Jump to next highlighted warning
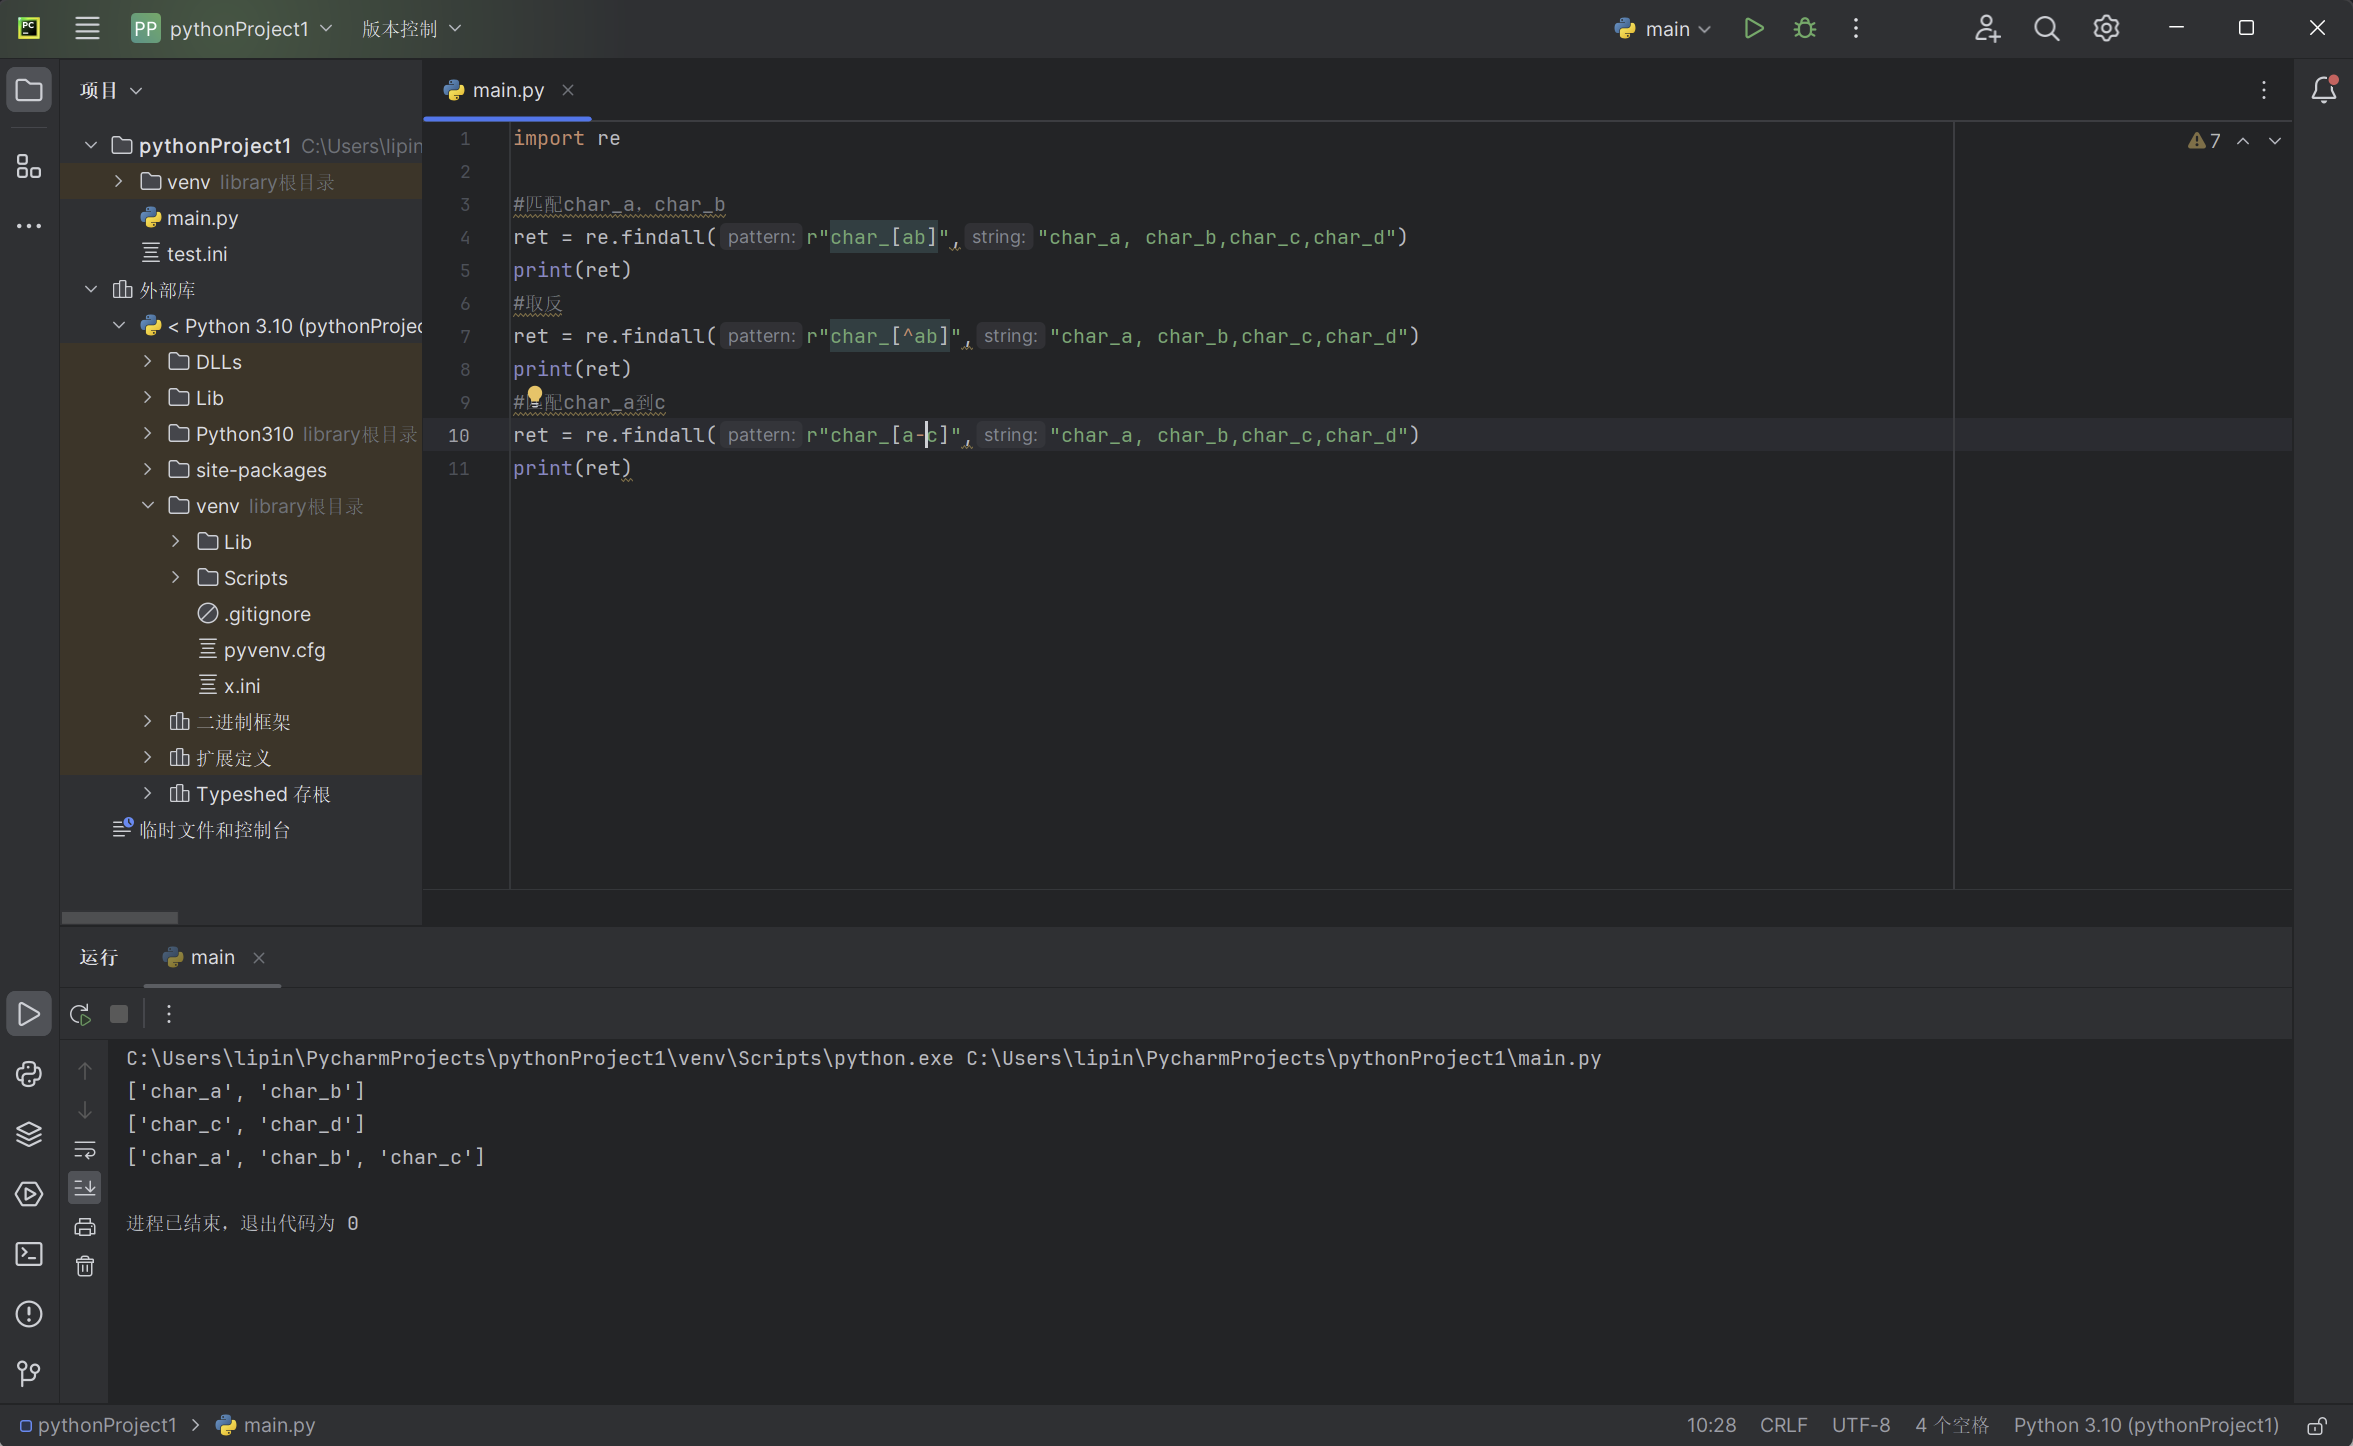Viewport: 2353px width, 1446px height. tap(2275, 141)
